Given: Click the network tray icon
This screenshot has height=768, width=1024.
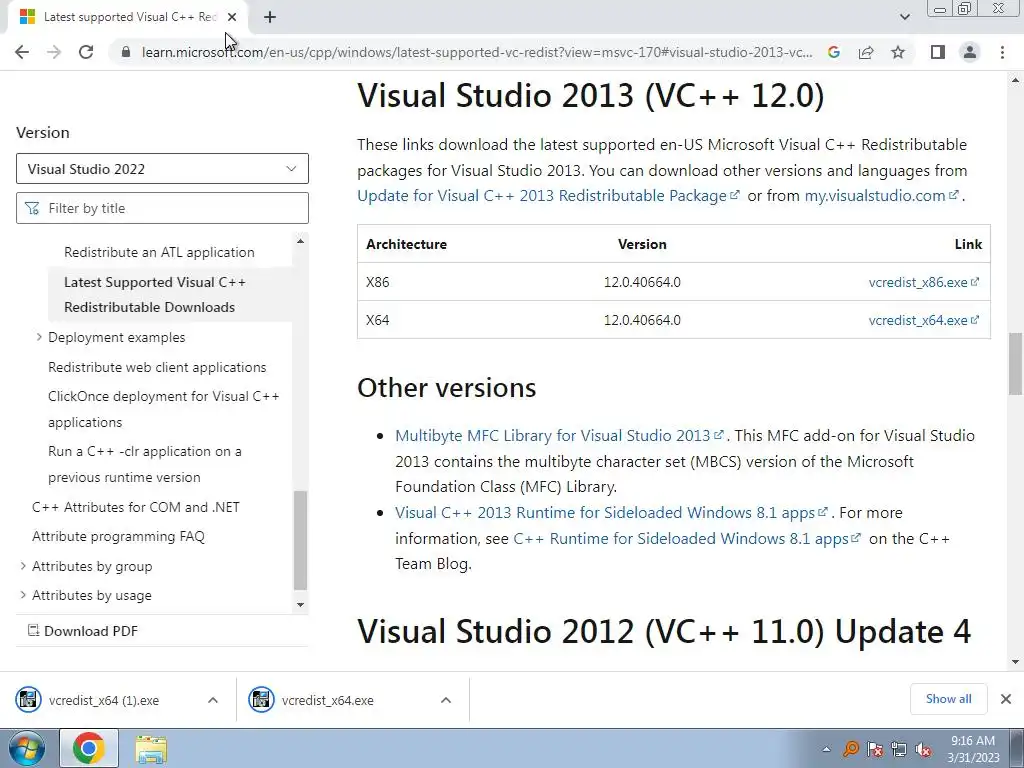Looking at the screenshot, I should (x=899, y=749).
